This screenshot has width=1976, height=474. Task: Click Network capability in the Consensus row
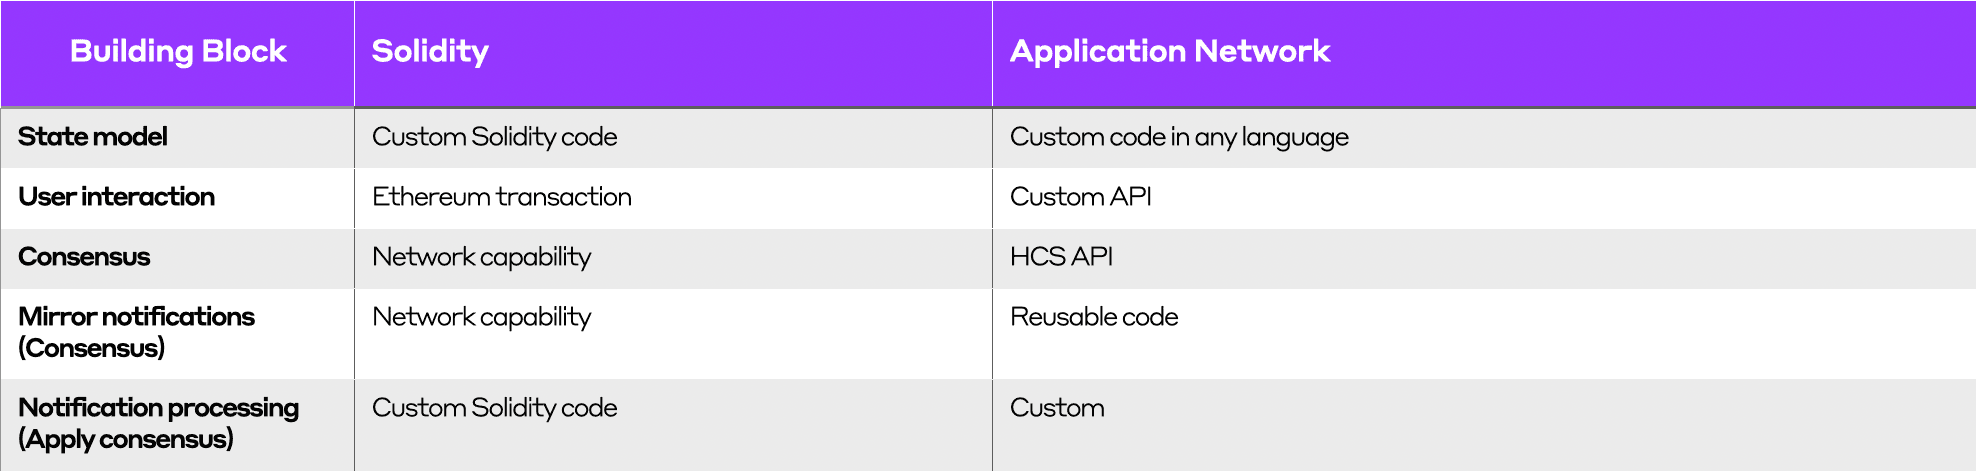482,257
